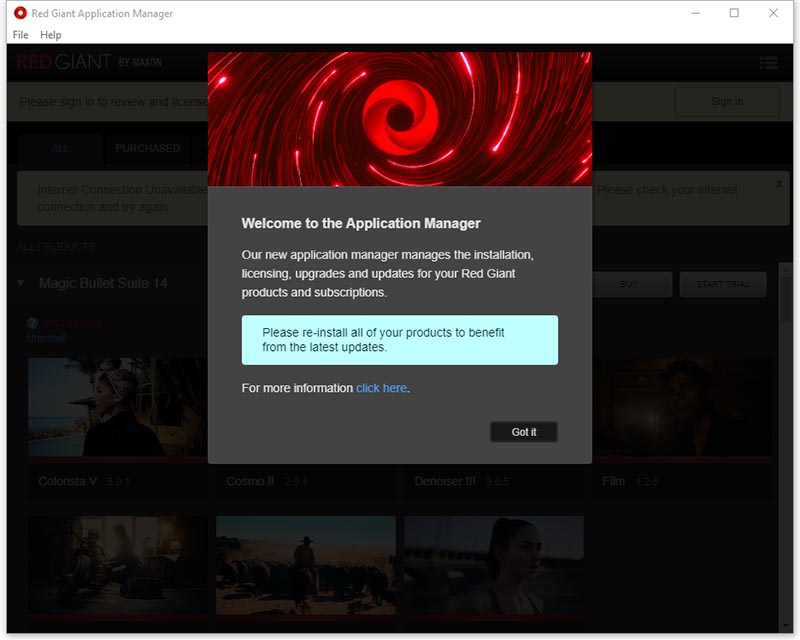Dismiss the internet connection warning banner
The height and width of the screenshot is (640, 800).
[779, 184]
